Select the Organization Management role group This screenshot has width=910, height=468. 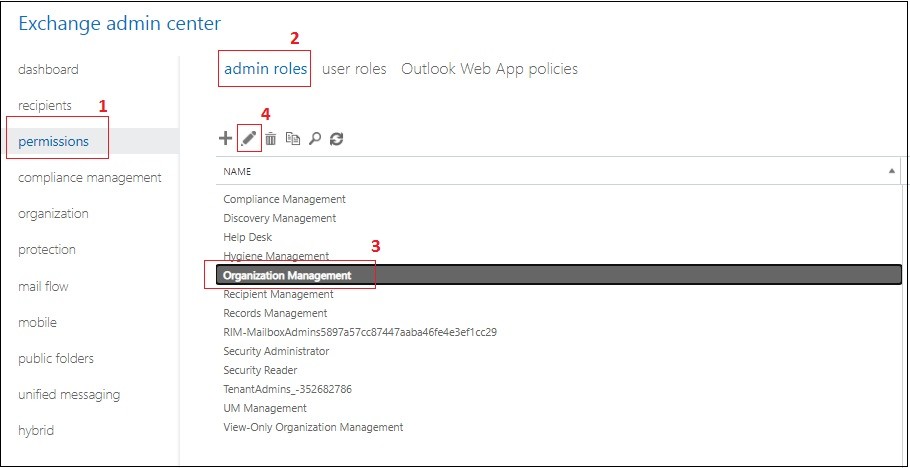click(288, 275)
